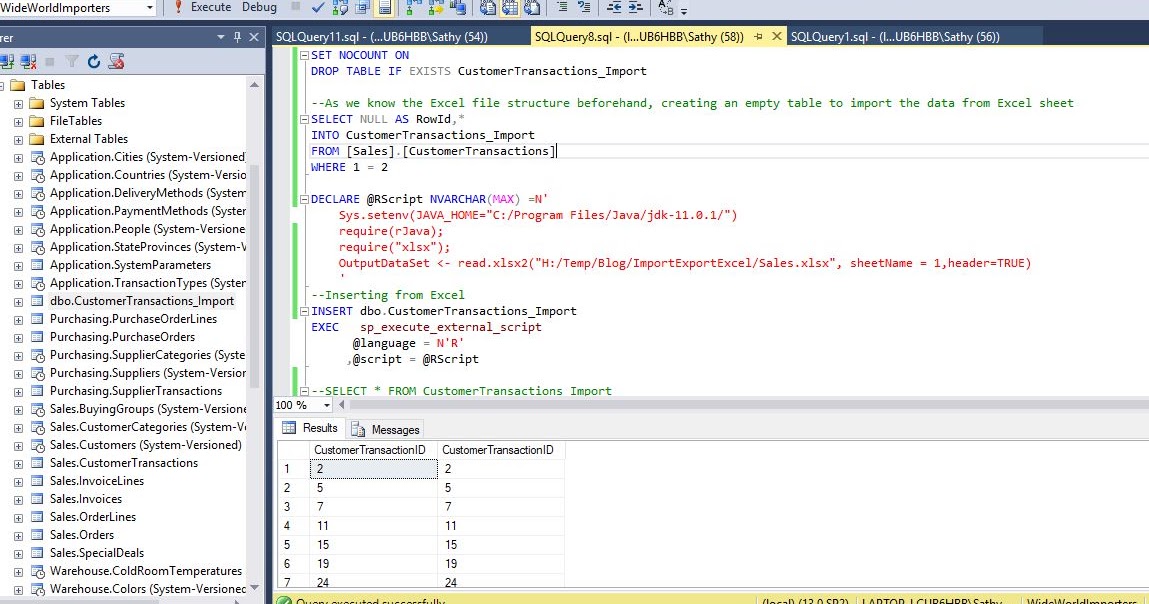
Task: Click the Parse checkmark icon
Action: pyautogui.click(x=318, y=7)
